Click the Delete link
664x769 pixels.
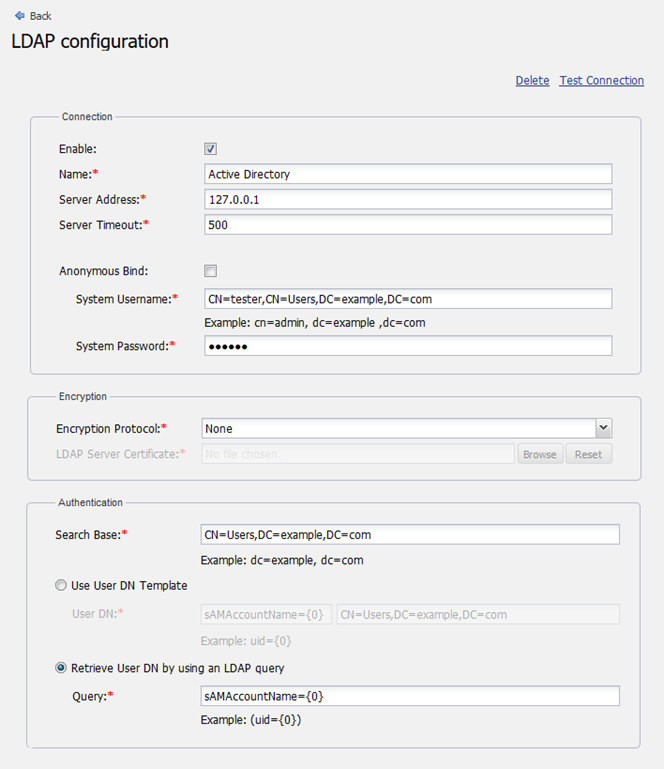click(532, 80)
